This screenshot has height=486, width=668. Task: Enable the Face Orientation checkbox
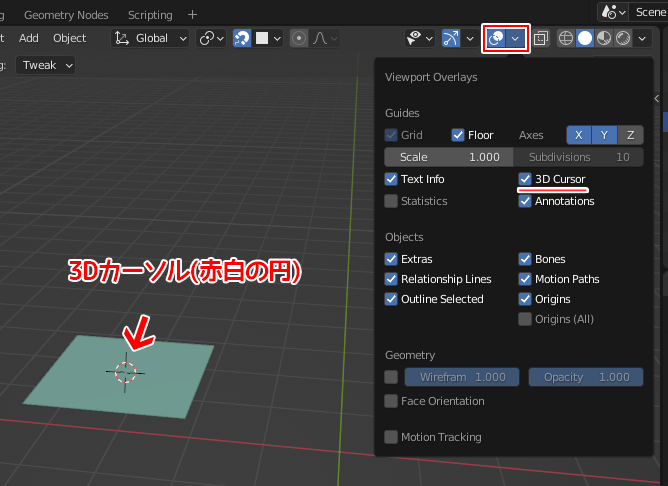(x=391, y=401)
